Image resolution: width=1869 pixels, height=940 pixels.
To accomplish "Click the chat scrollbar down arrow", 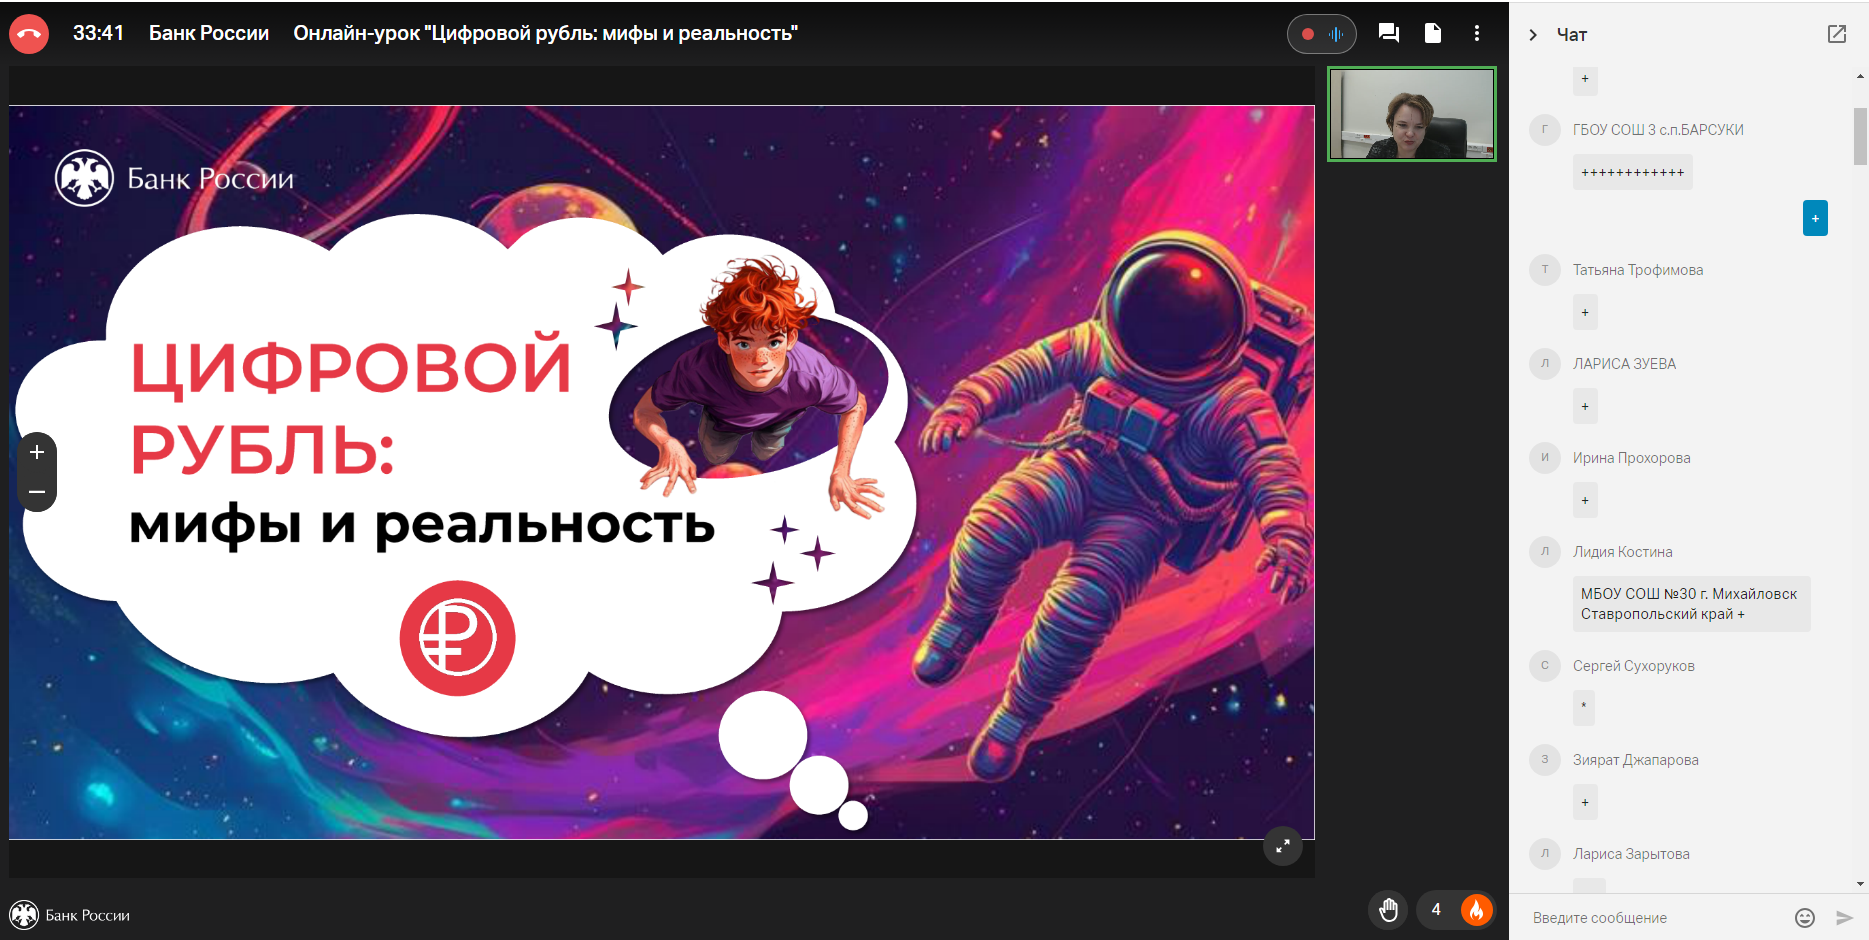I will coord(1860,884).
